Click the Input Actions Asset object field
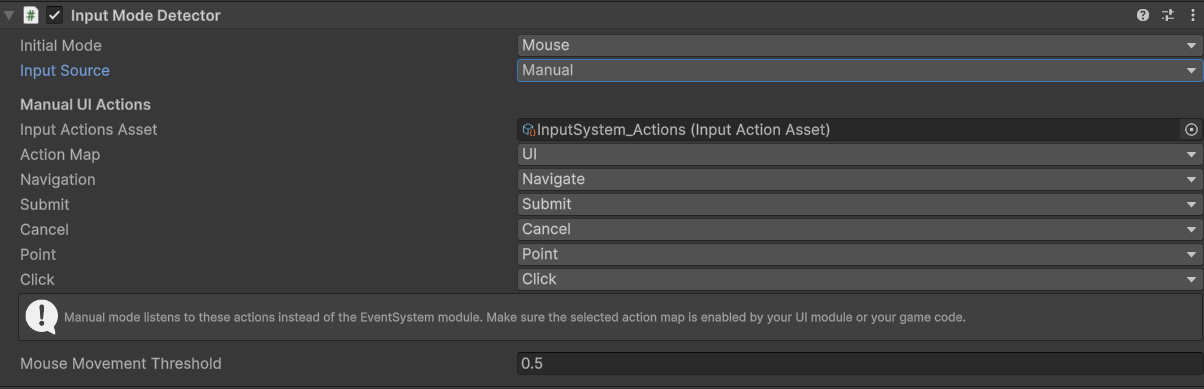The width and height of the screenshot is (1204, 389). pos(850,130)
